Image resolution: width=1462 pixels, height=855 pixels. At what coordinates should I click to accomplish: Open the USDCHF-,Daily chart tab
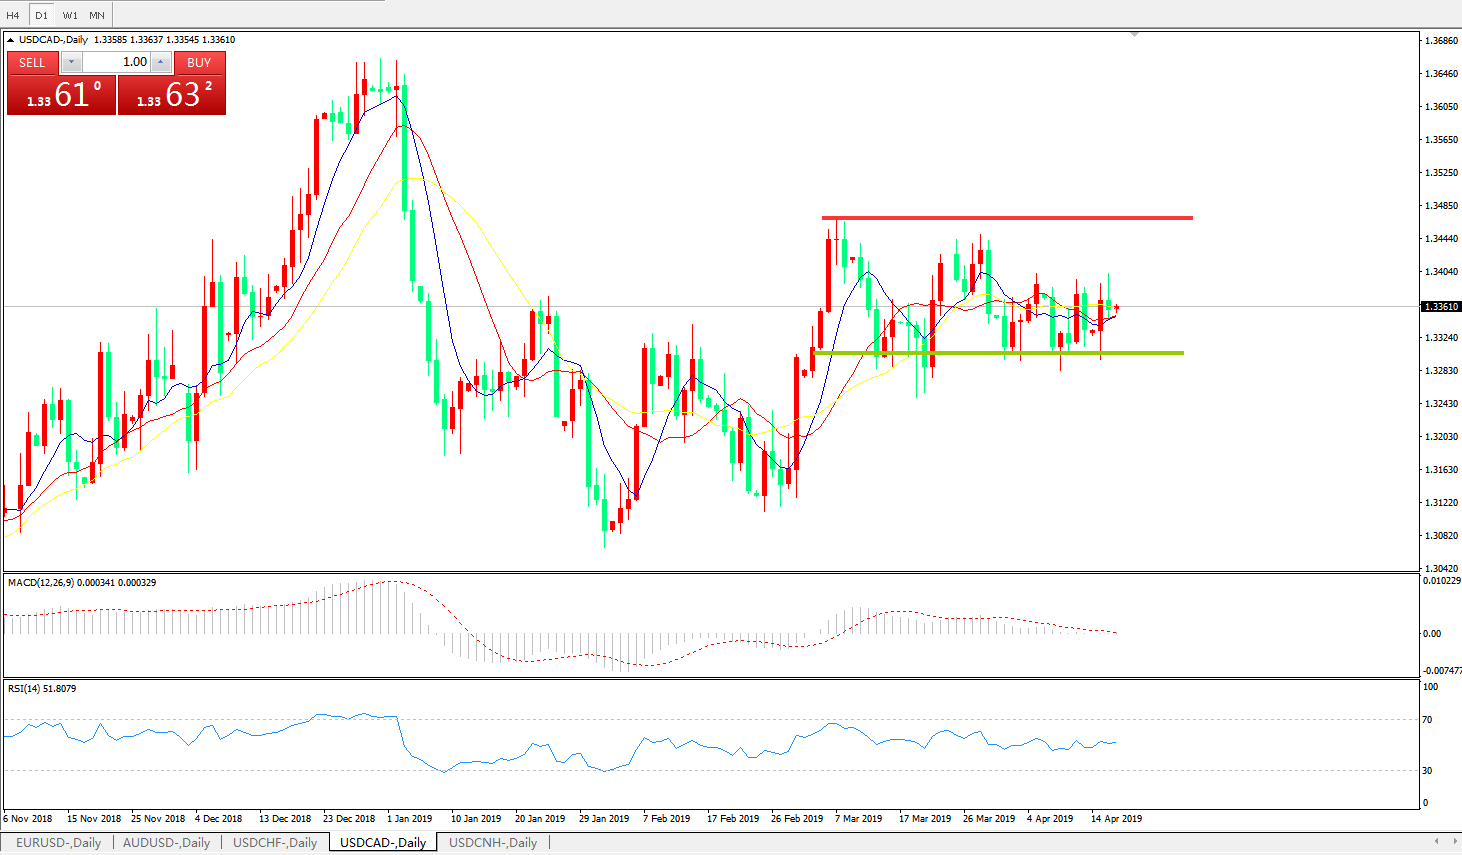275,843
